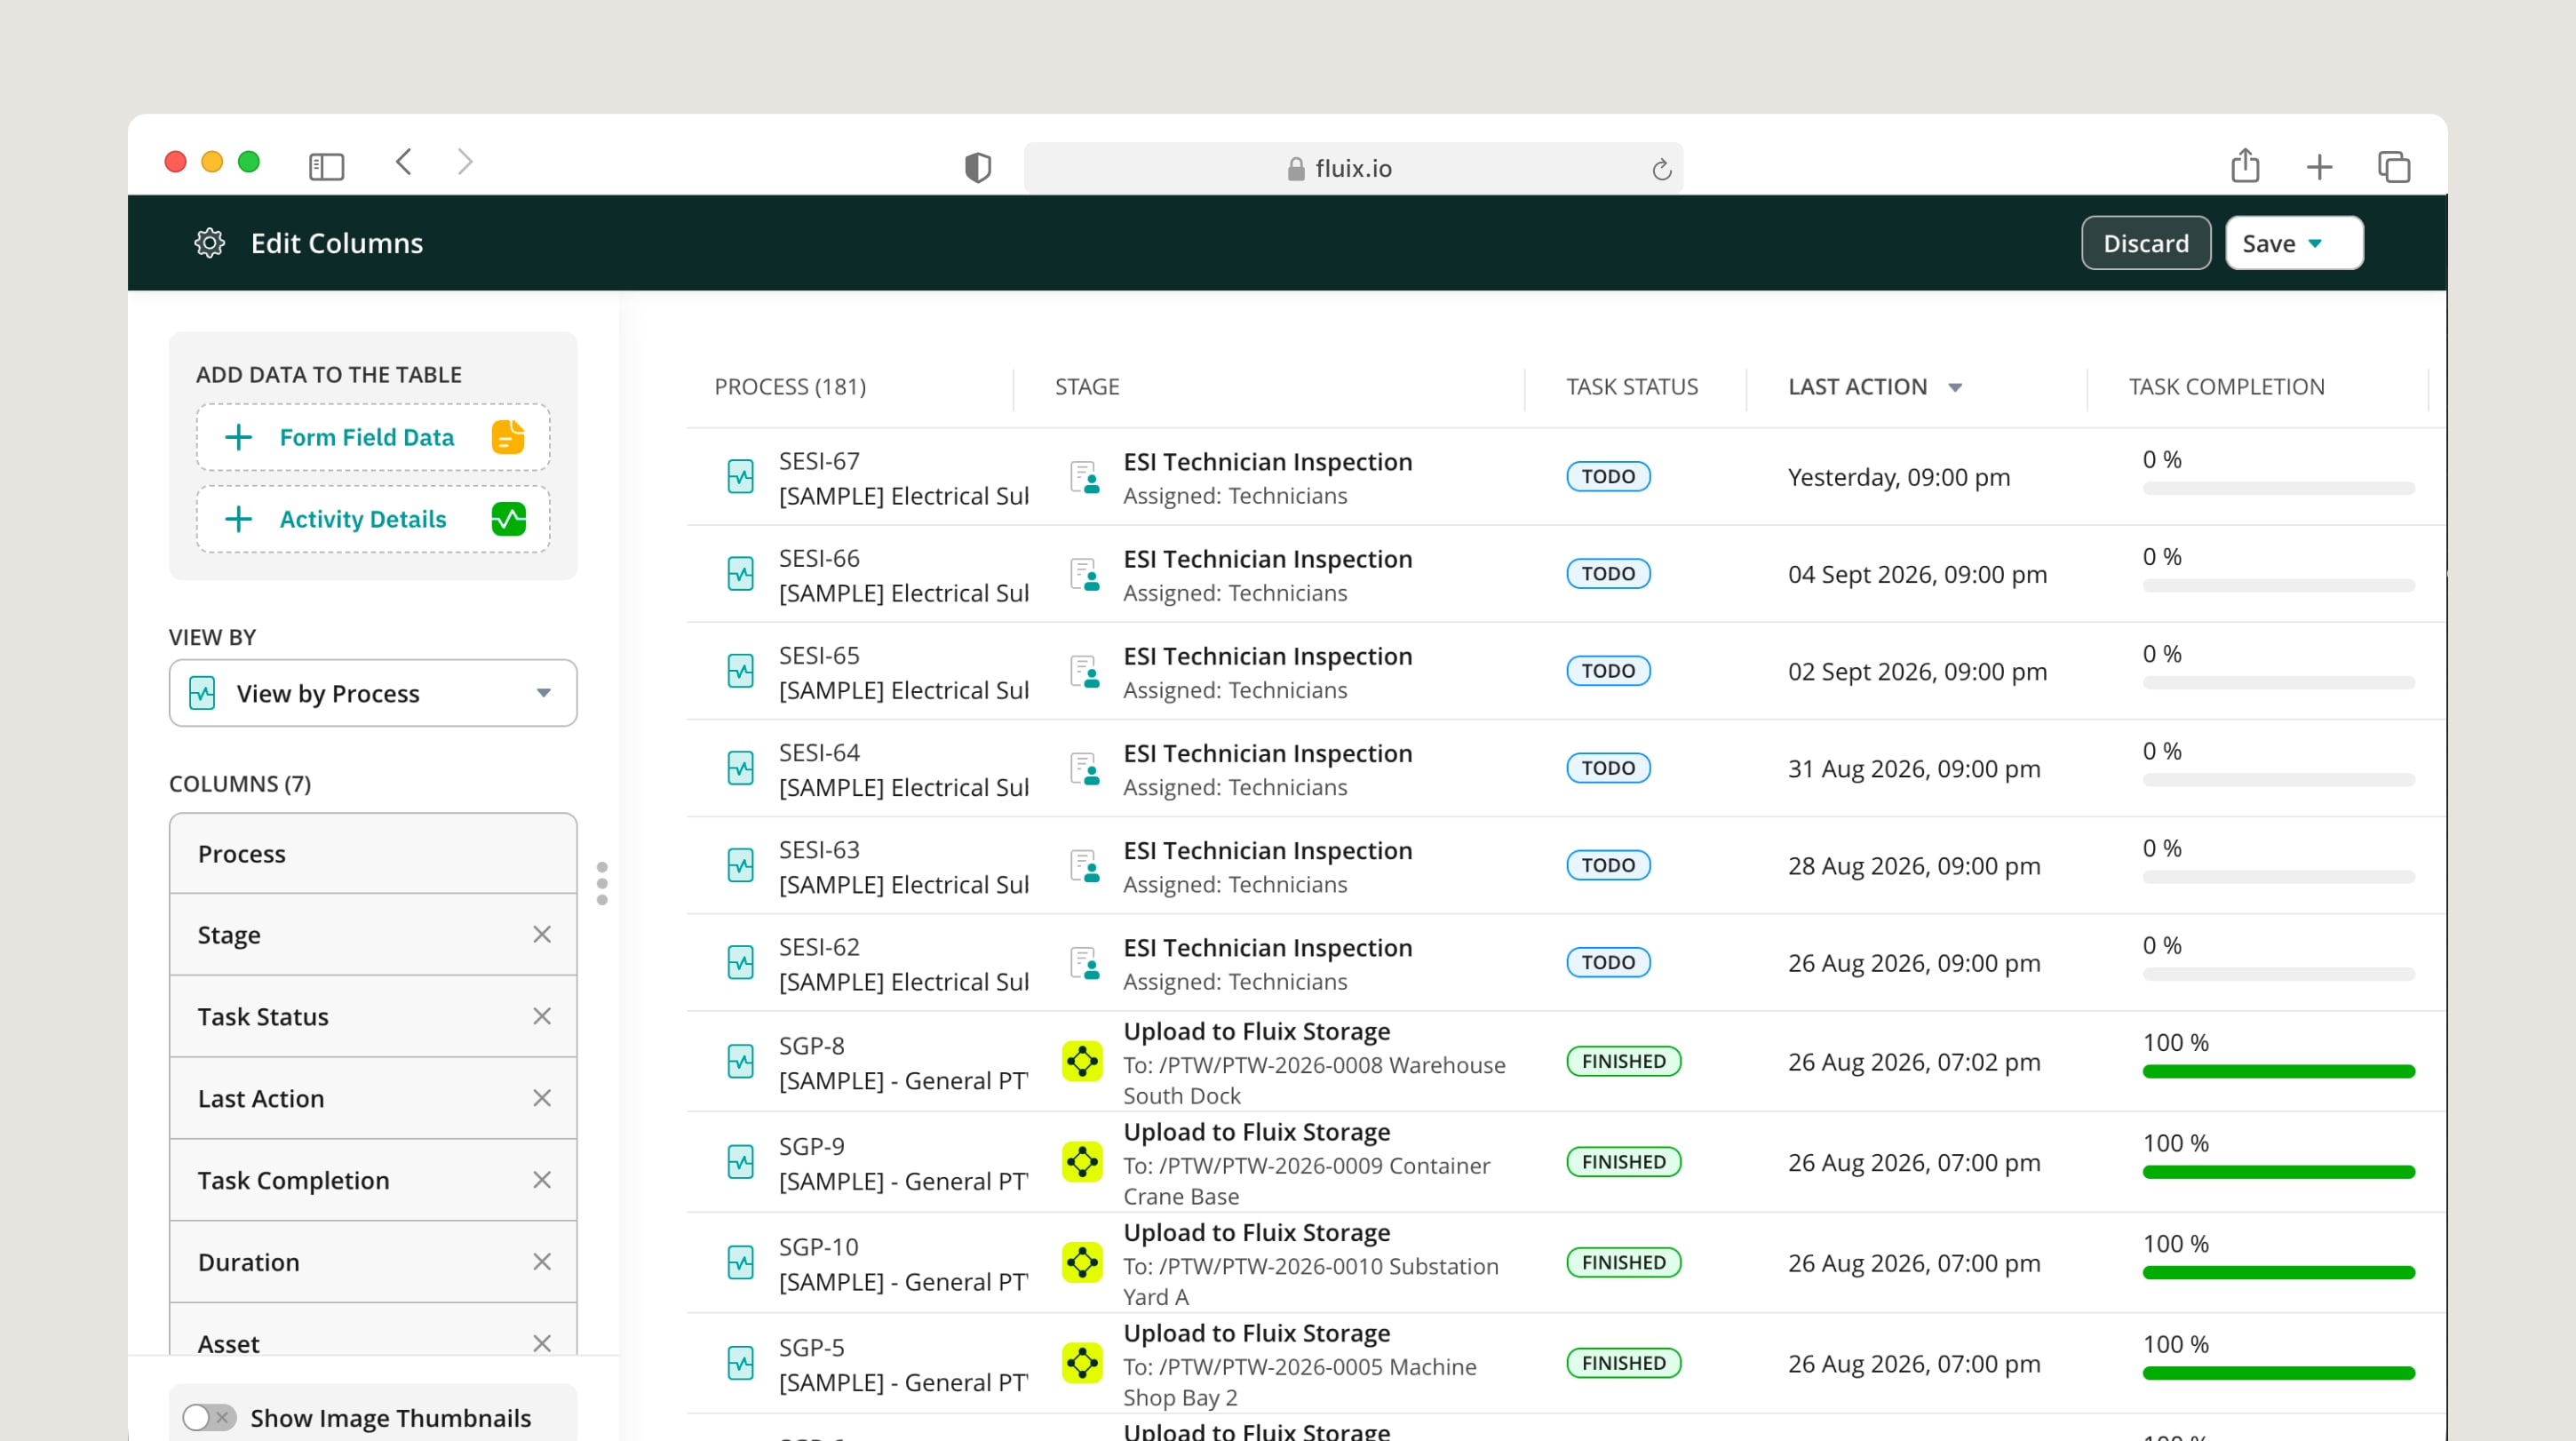Open the Save dropdown arrow
The image size is (2576, 1441).
pyautogui.click(x=2315, y=243)
